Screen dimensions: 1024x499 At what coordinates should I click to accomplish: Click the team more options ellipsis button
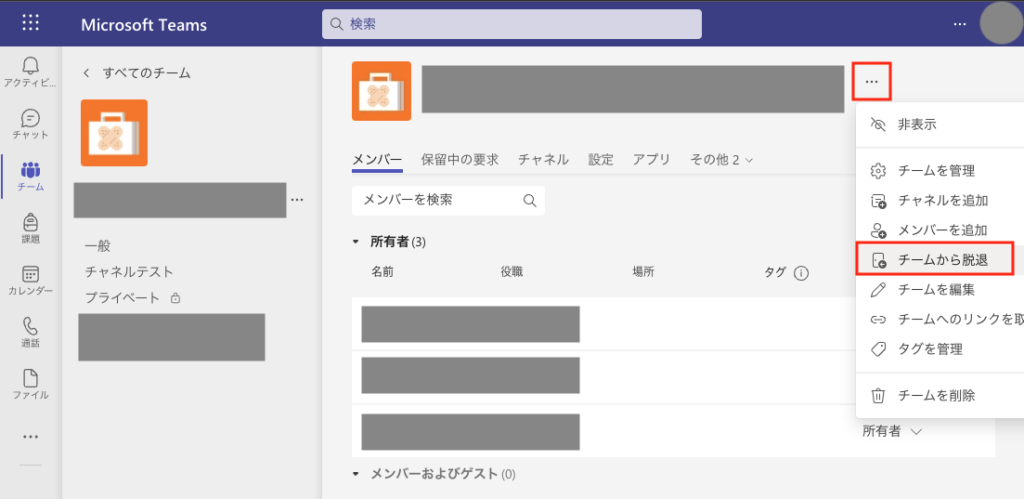(871, 81)
